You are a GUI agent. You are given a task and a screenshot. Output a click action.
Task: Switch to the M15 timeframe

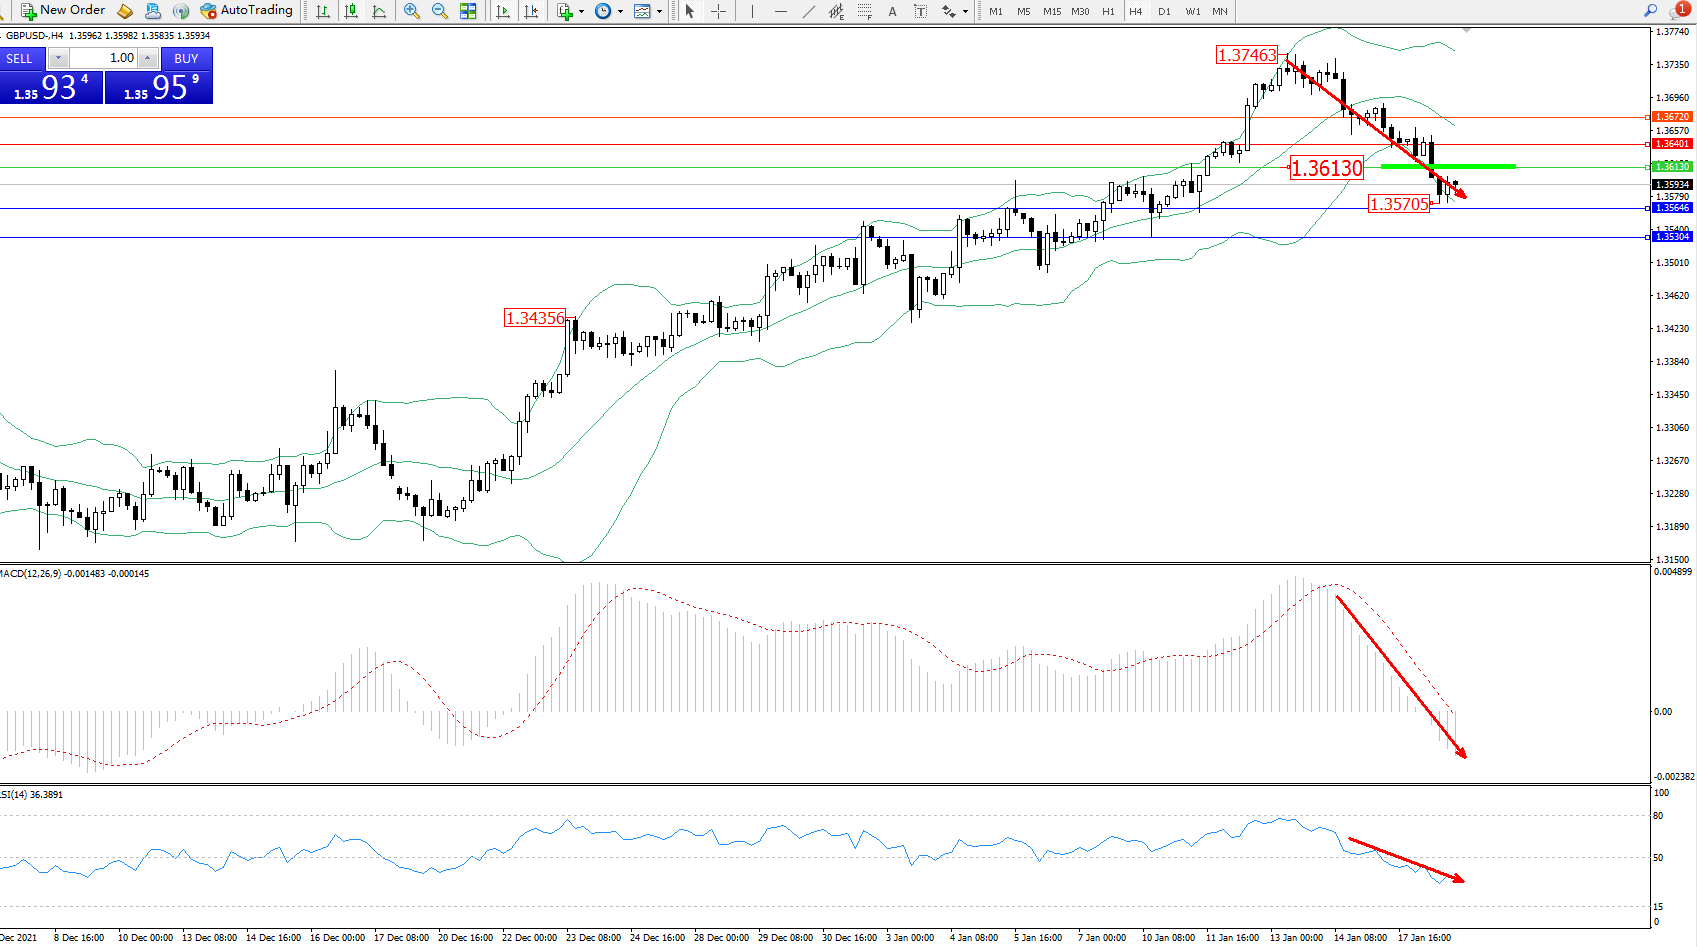point(1052,12)
